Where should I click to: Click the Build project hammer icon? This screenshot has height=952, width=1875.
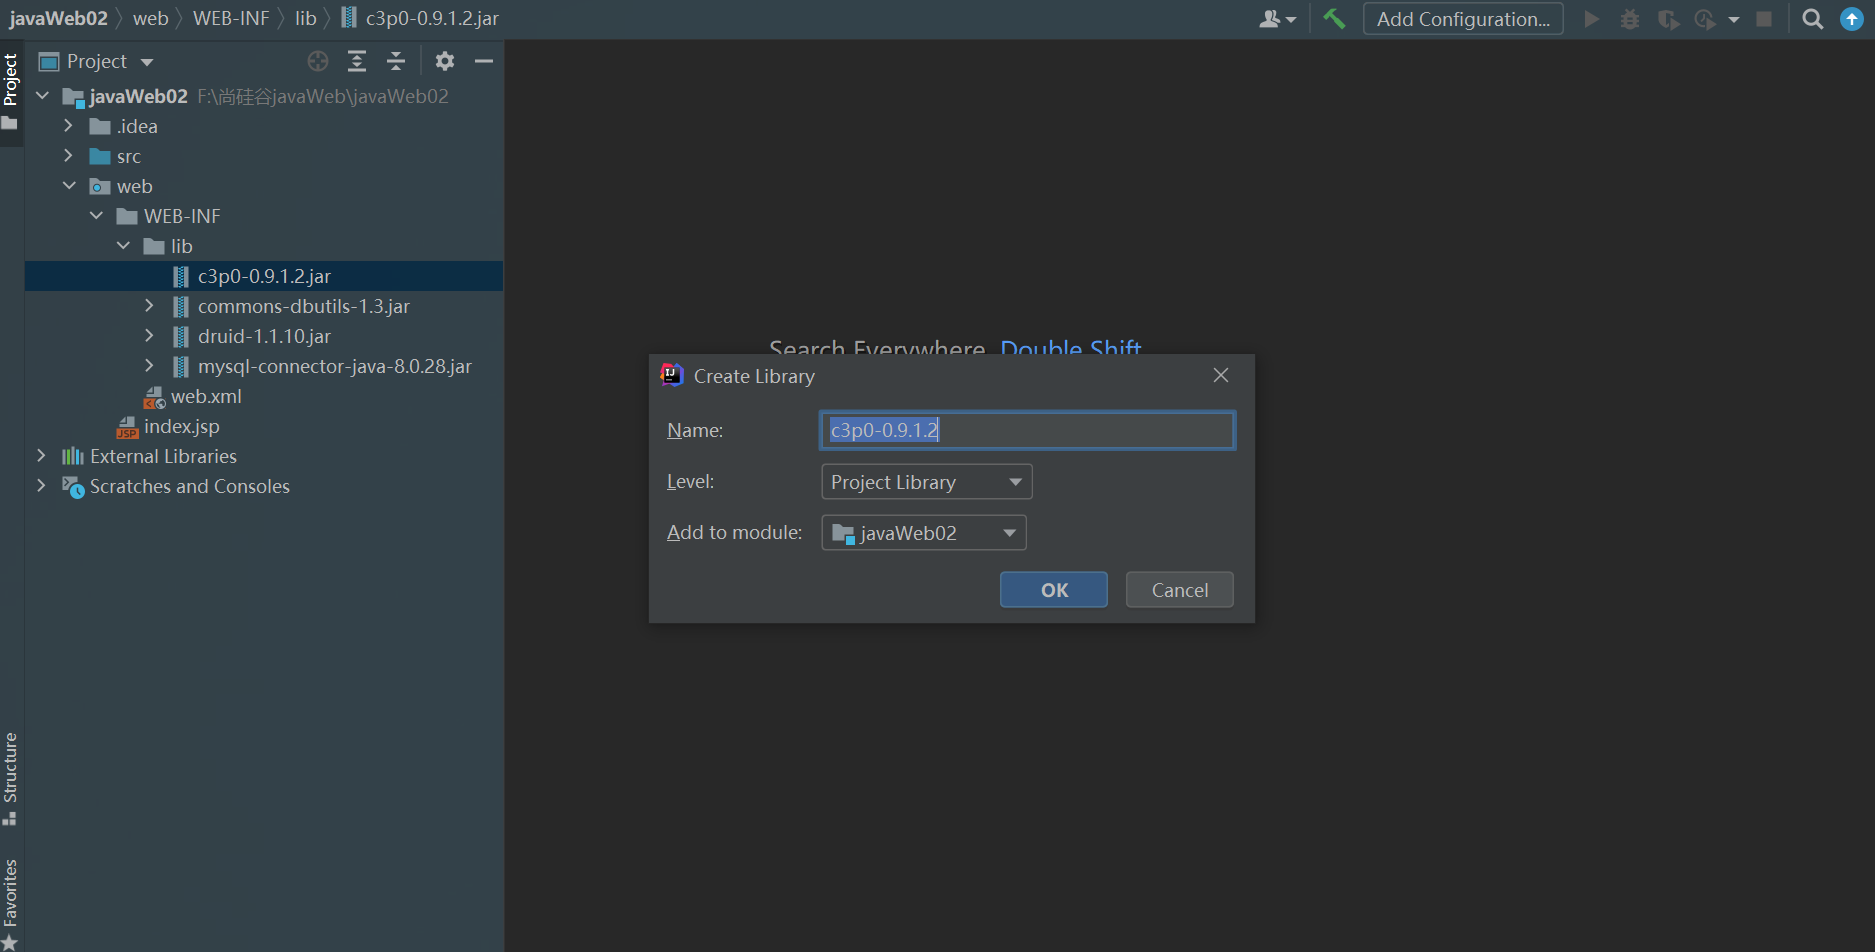(1334, 19)
